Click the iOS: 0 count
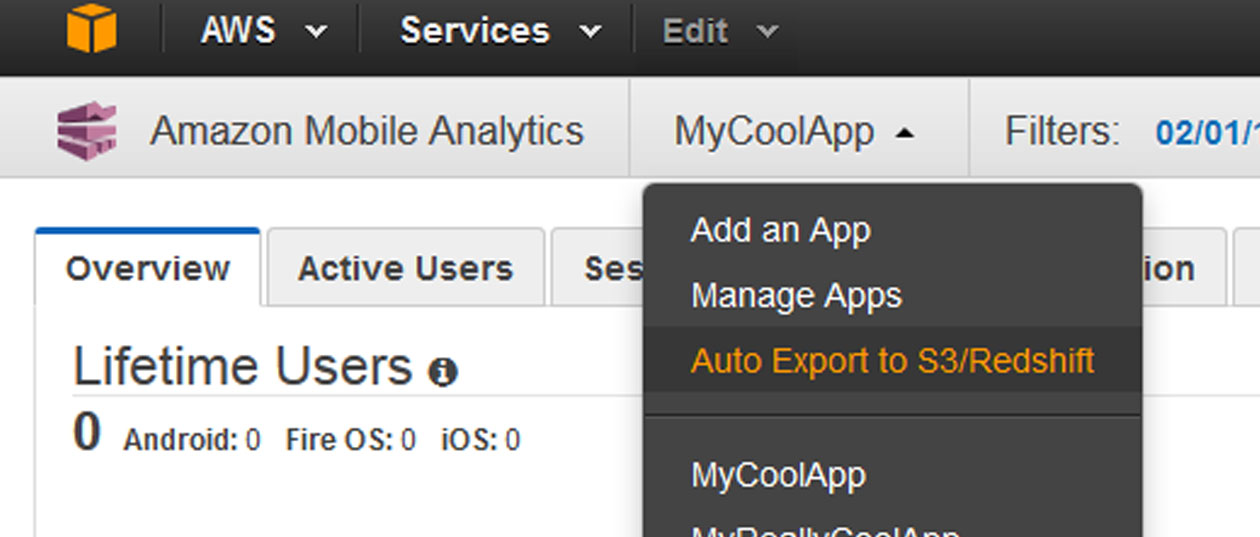1260x537 pixels. click(480, 440)
